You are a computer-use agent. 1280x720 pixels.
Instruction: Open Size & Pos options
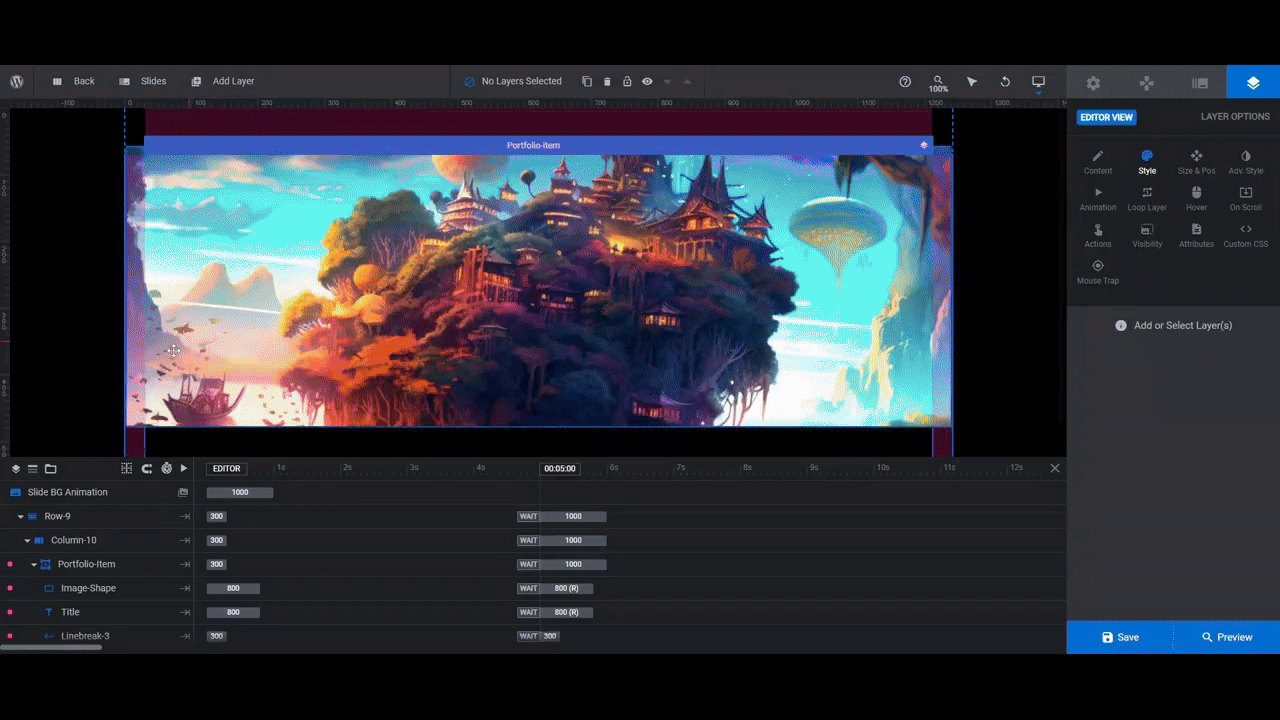click(x=1196, y=162)
